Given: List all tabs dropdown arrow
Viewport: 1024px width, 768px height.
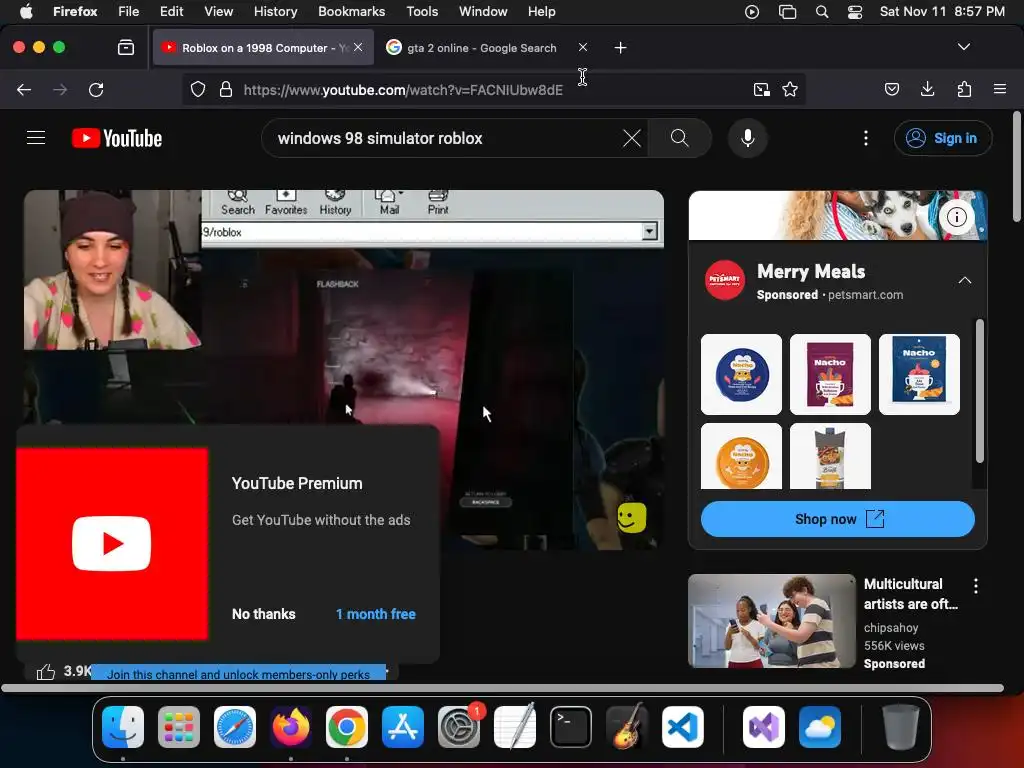Looking at the screenshot, I should (x=964, y=47).
